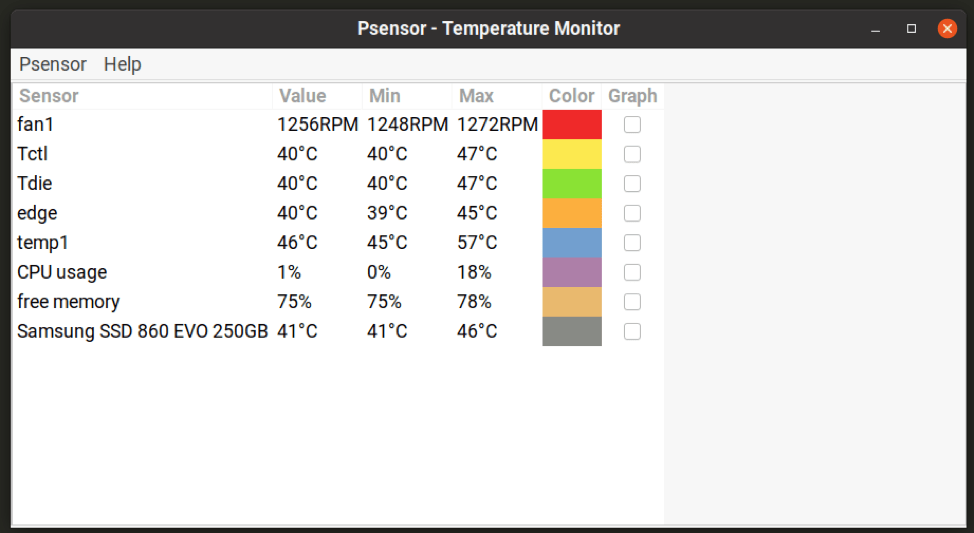Screen dimensions: 974x533
Task: Minimize the Psensor window
Action: 875,29
